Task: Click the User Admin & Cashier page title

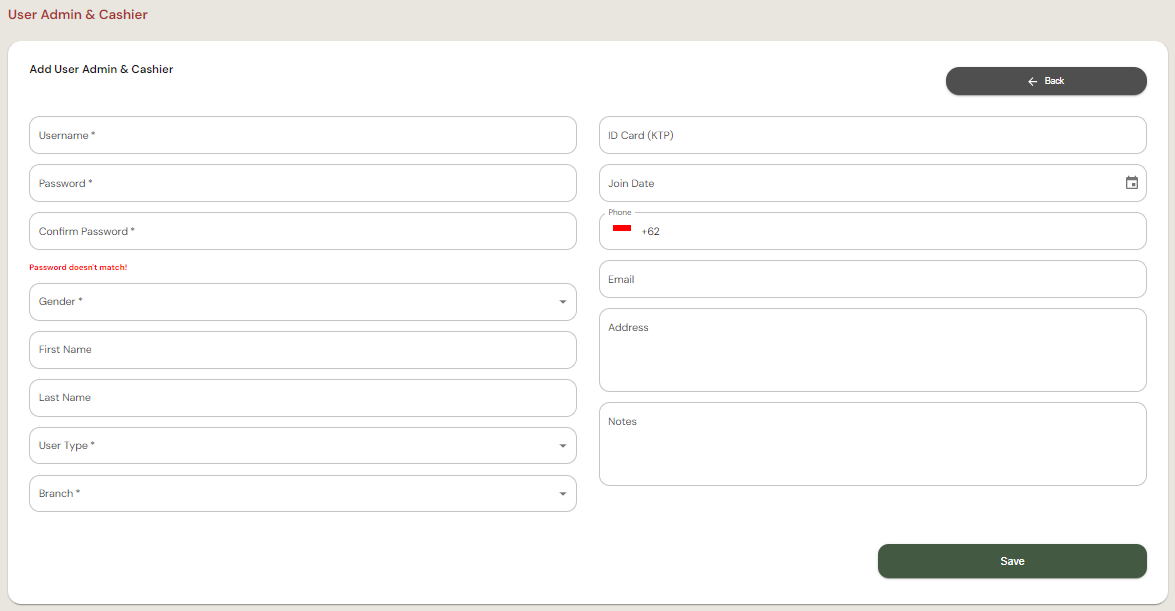Action: pos(78,15)
